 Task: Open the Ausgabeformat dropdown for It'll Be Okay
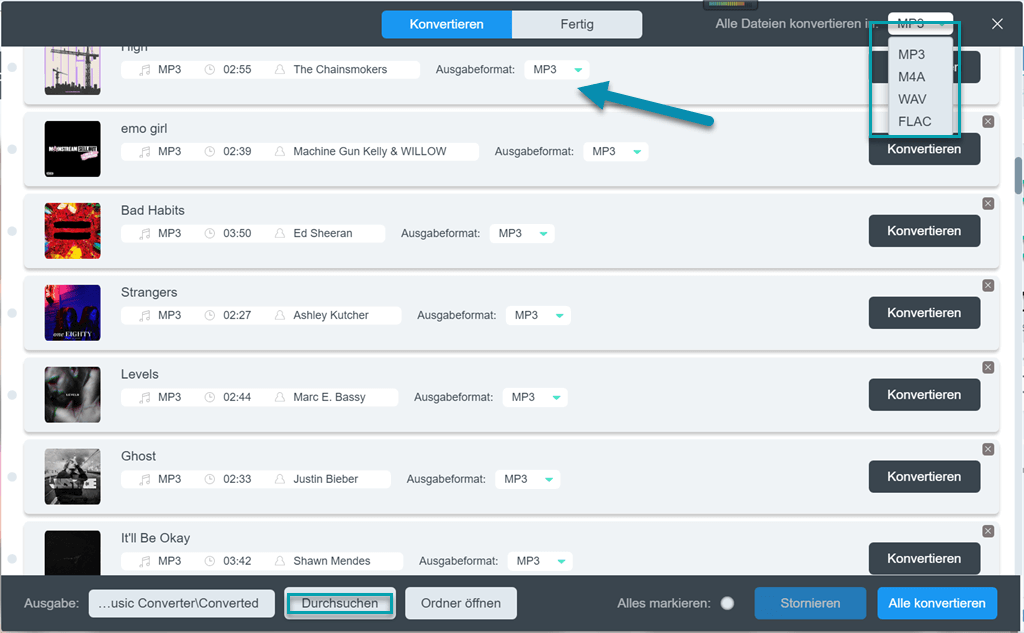(539, 561)
